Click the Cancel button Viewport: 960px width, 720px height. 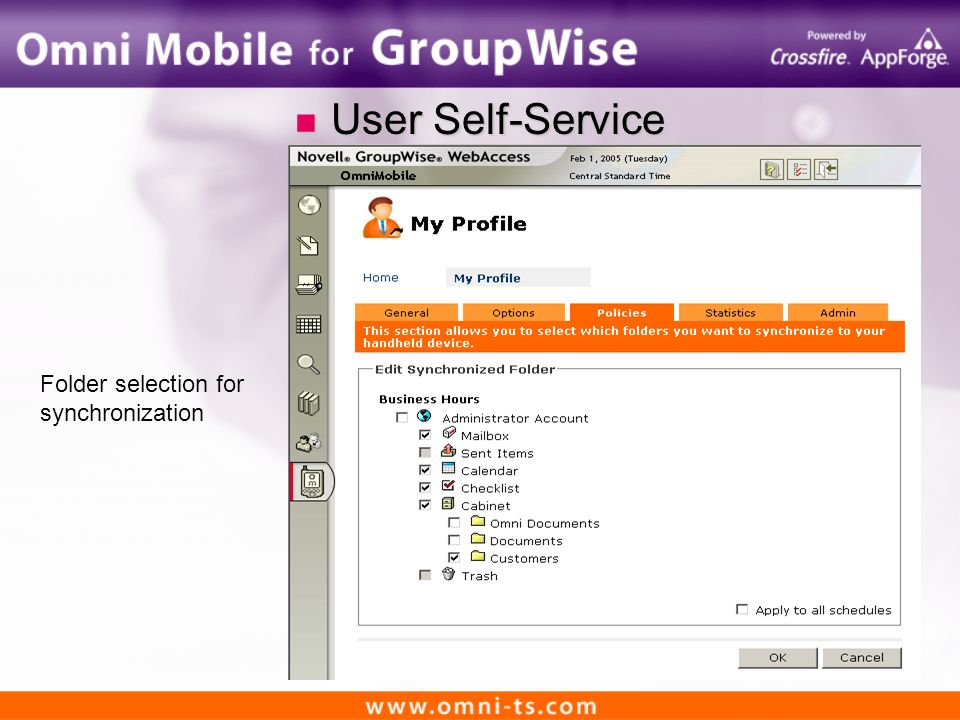point(861,658)
